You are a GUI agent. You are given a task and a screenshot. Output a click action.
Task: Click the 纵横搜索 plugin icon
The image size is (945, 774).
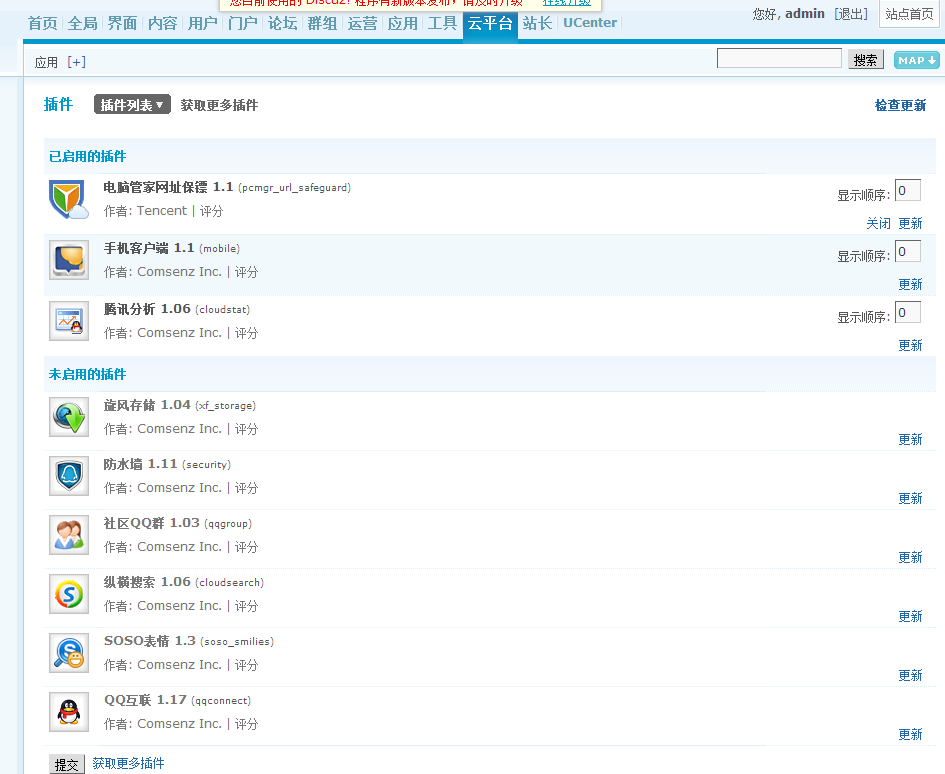[x=69, y=594]
